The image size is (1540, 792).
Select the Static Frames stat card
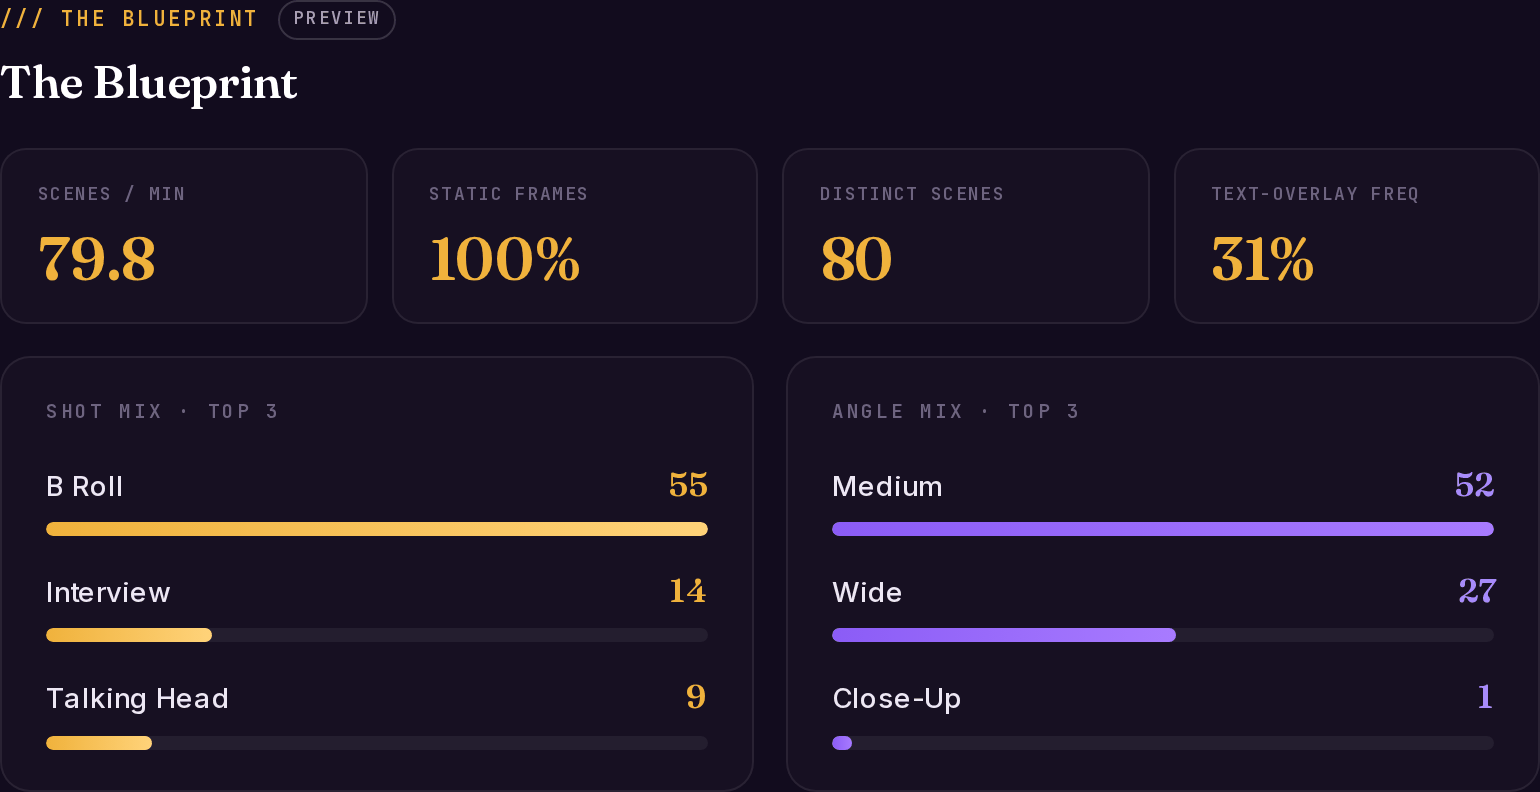575,236
